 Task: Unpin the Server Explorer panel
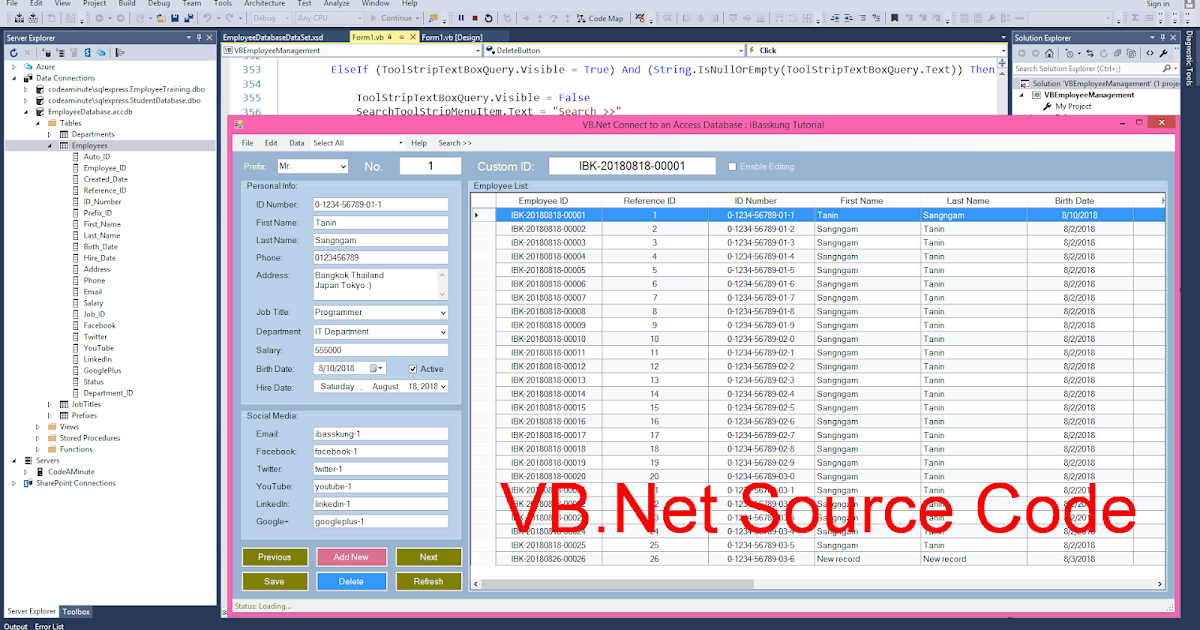[199, 38]
